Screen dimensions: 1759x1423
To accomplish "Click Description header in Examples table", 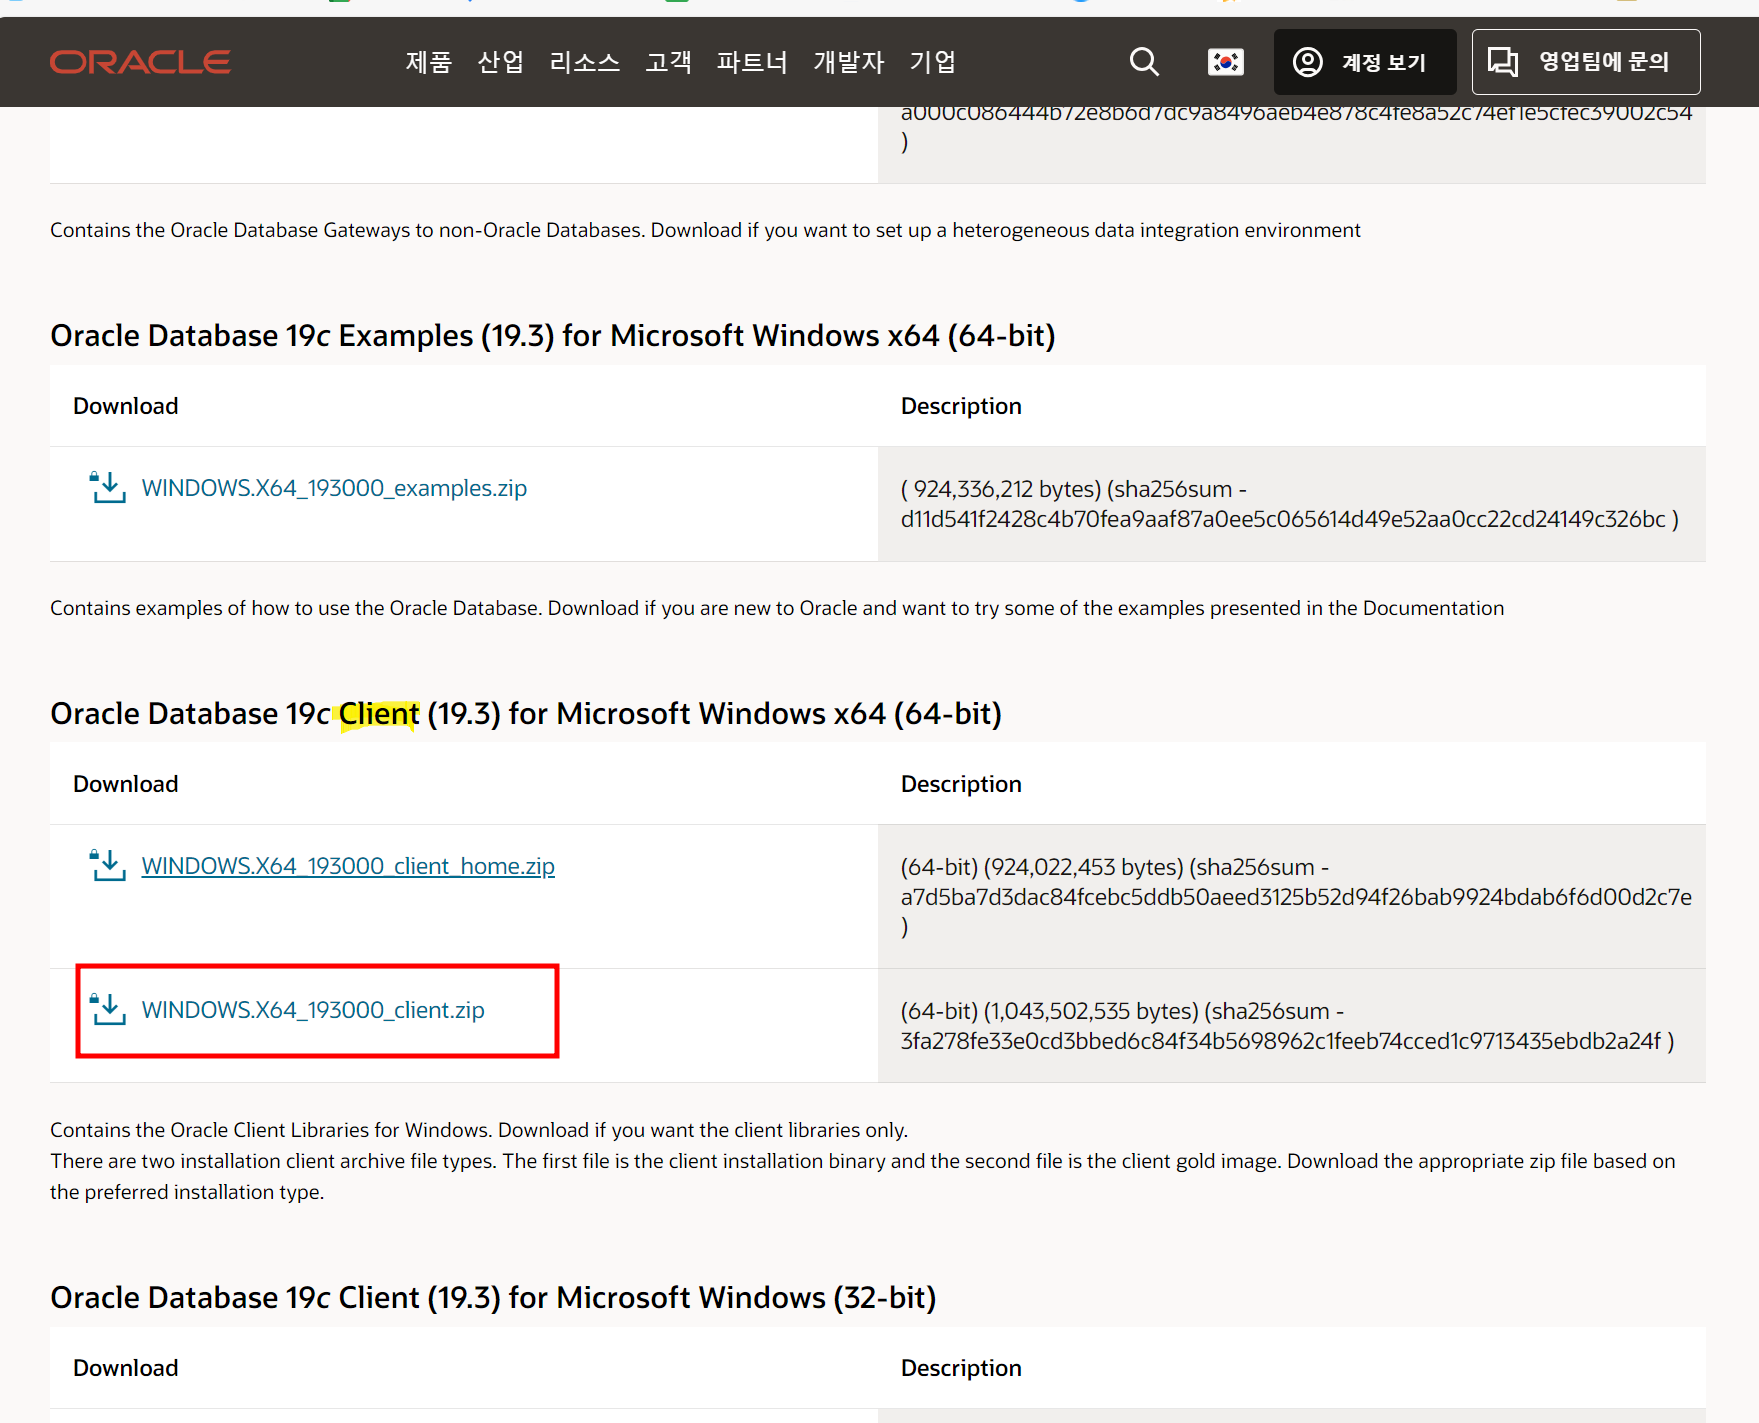I will [961, 406].
